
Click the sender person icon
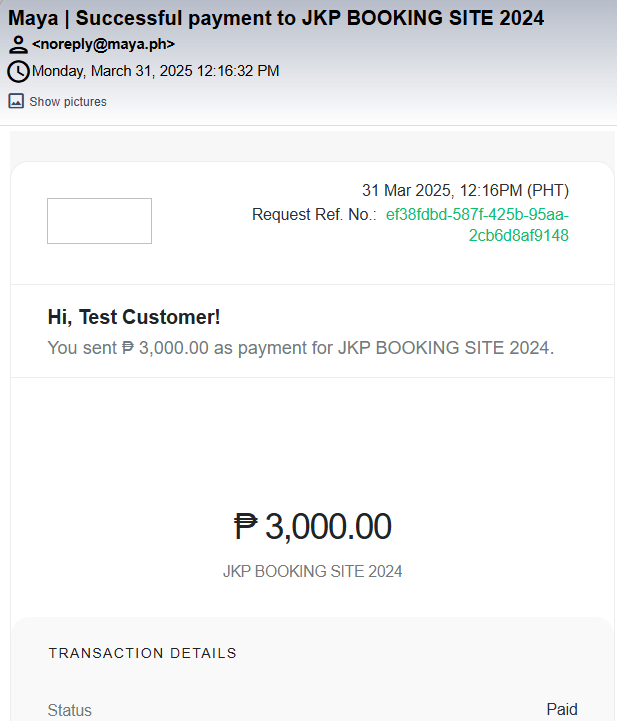[x=18, y=44]
